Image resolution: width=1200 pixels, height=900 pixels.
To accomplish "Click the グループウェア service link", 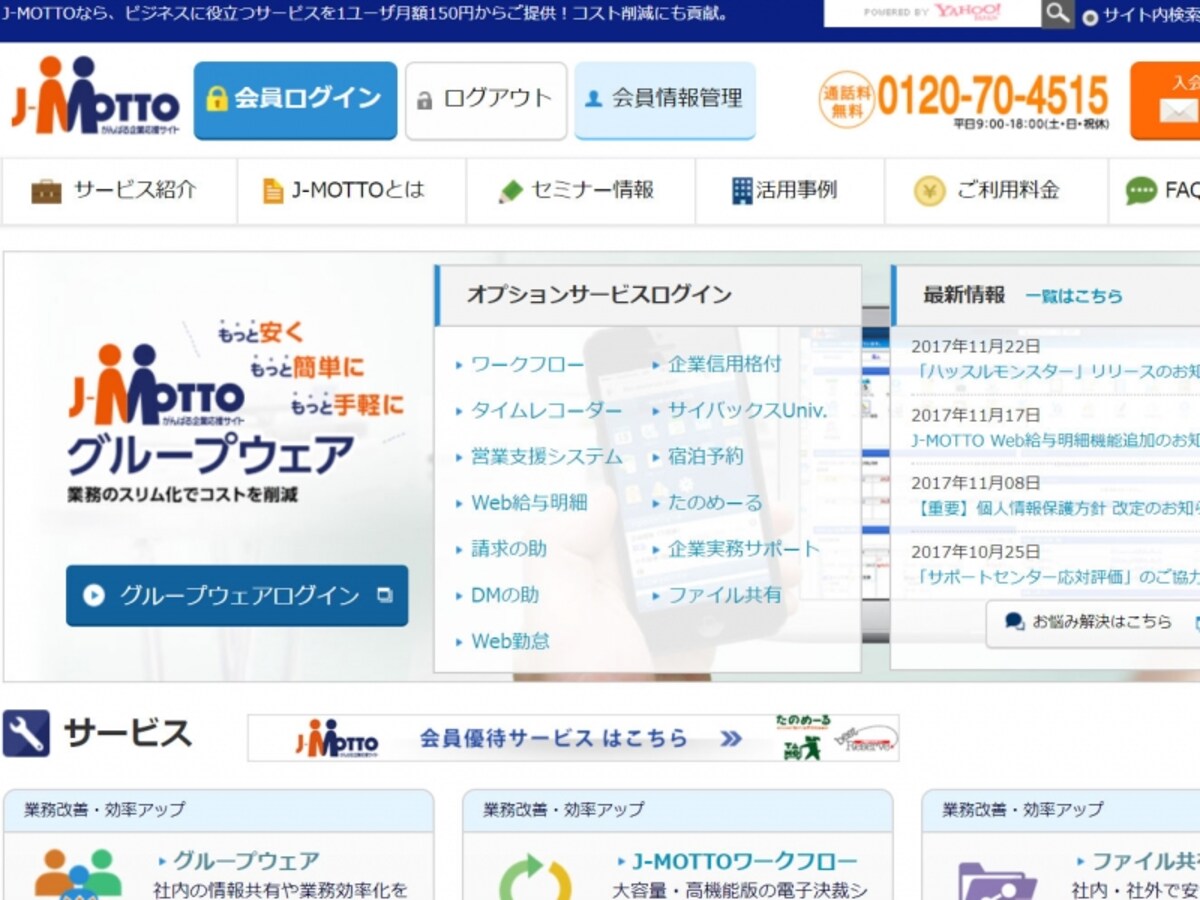I will tap(246, 861).
